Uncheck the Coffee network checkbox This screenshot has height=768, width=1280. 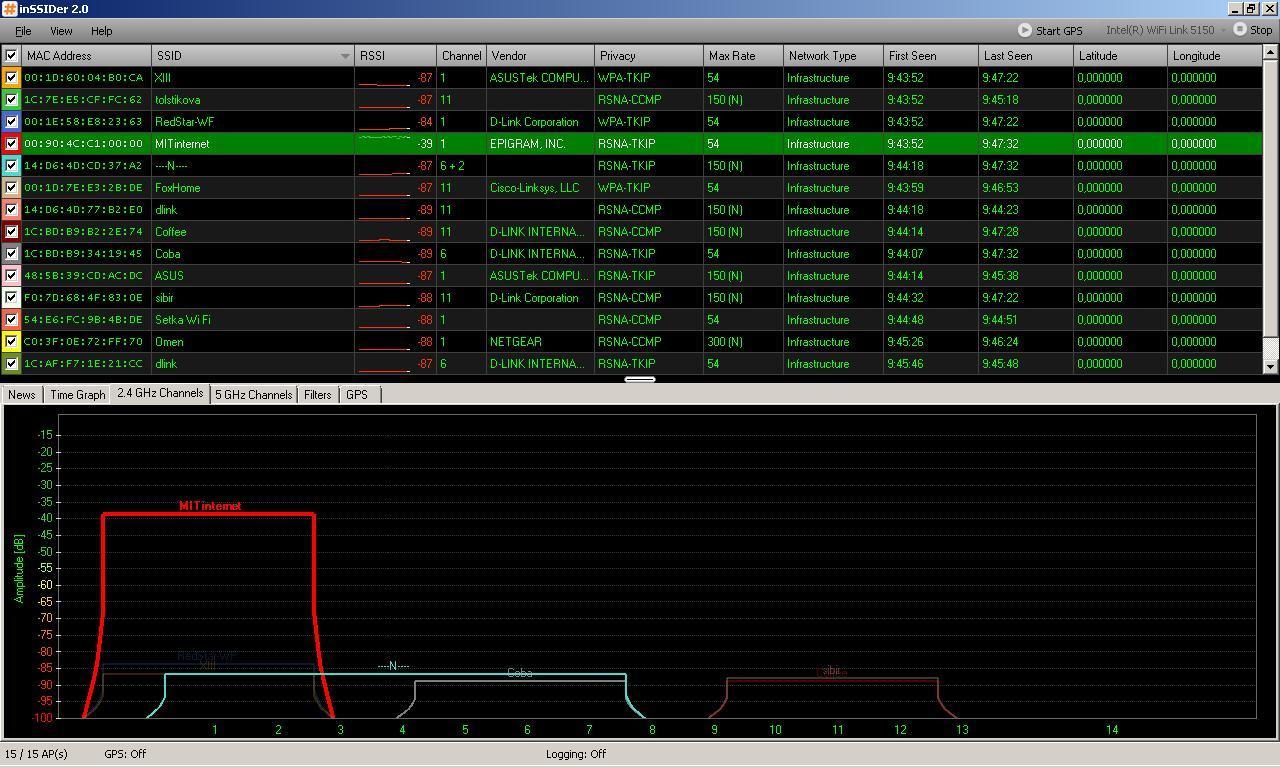11,232
